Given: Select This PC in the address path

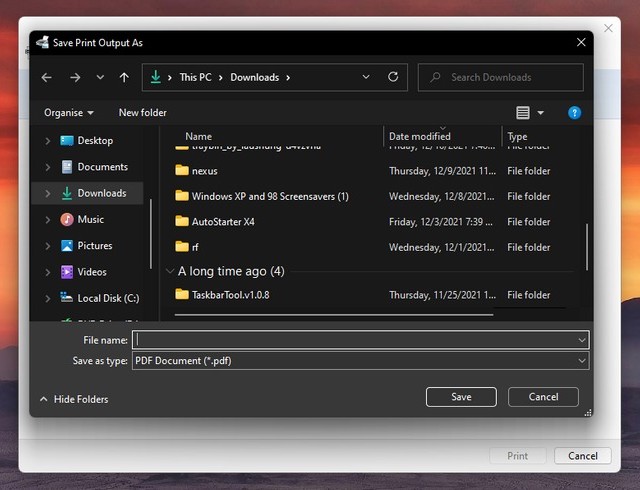Looking at the screenshot, I should [196, 77].
